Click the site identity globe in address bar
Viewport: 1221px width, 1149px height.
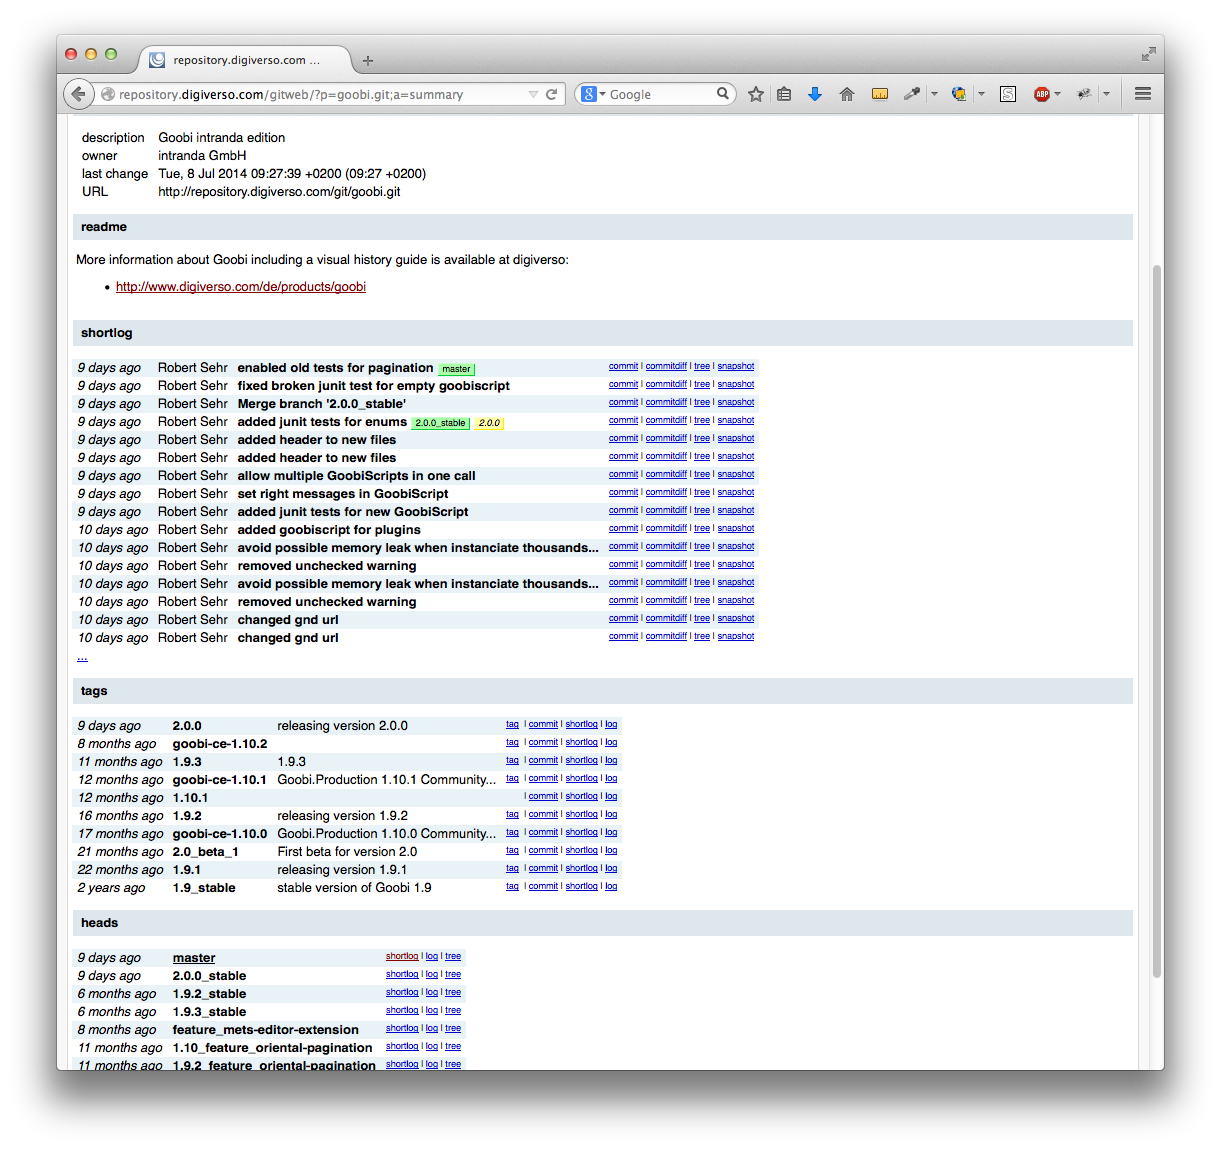coord(108,94)
